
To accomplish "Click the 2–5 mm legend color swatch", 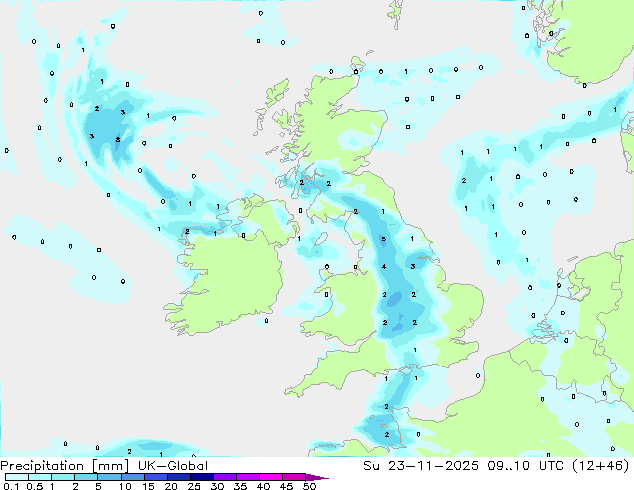I will tap(86, 477).
